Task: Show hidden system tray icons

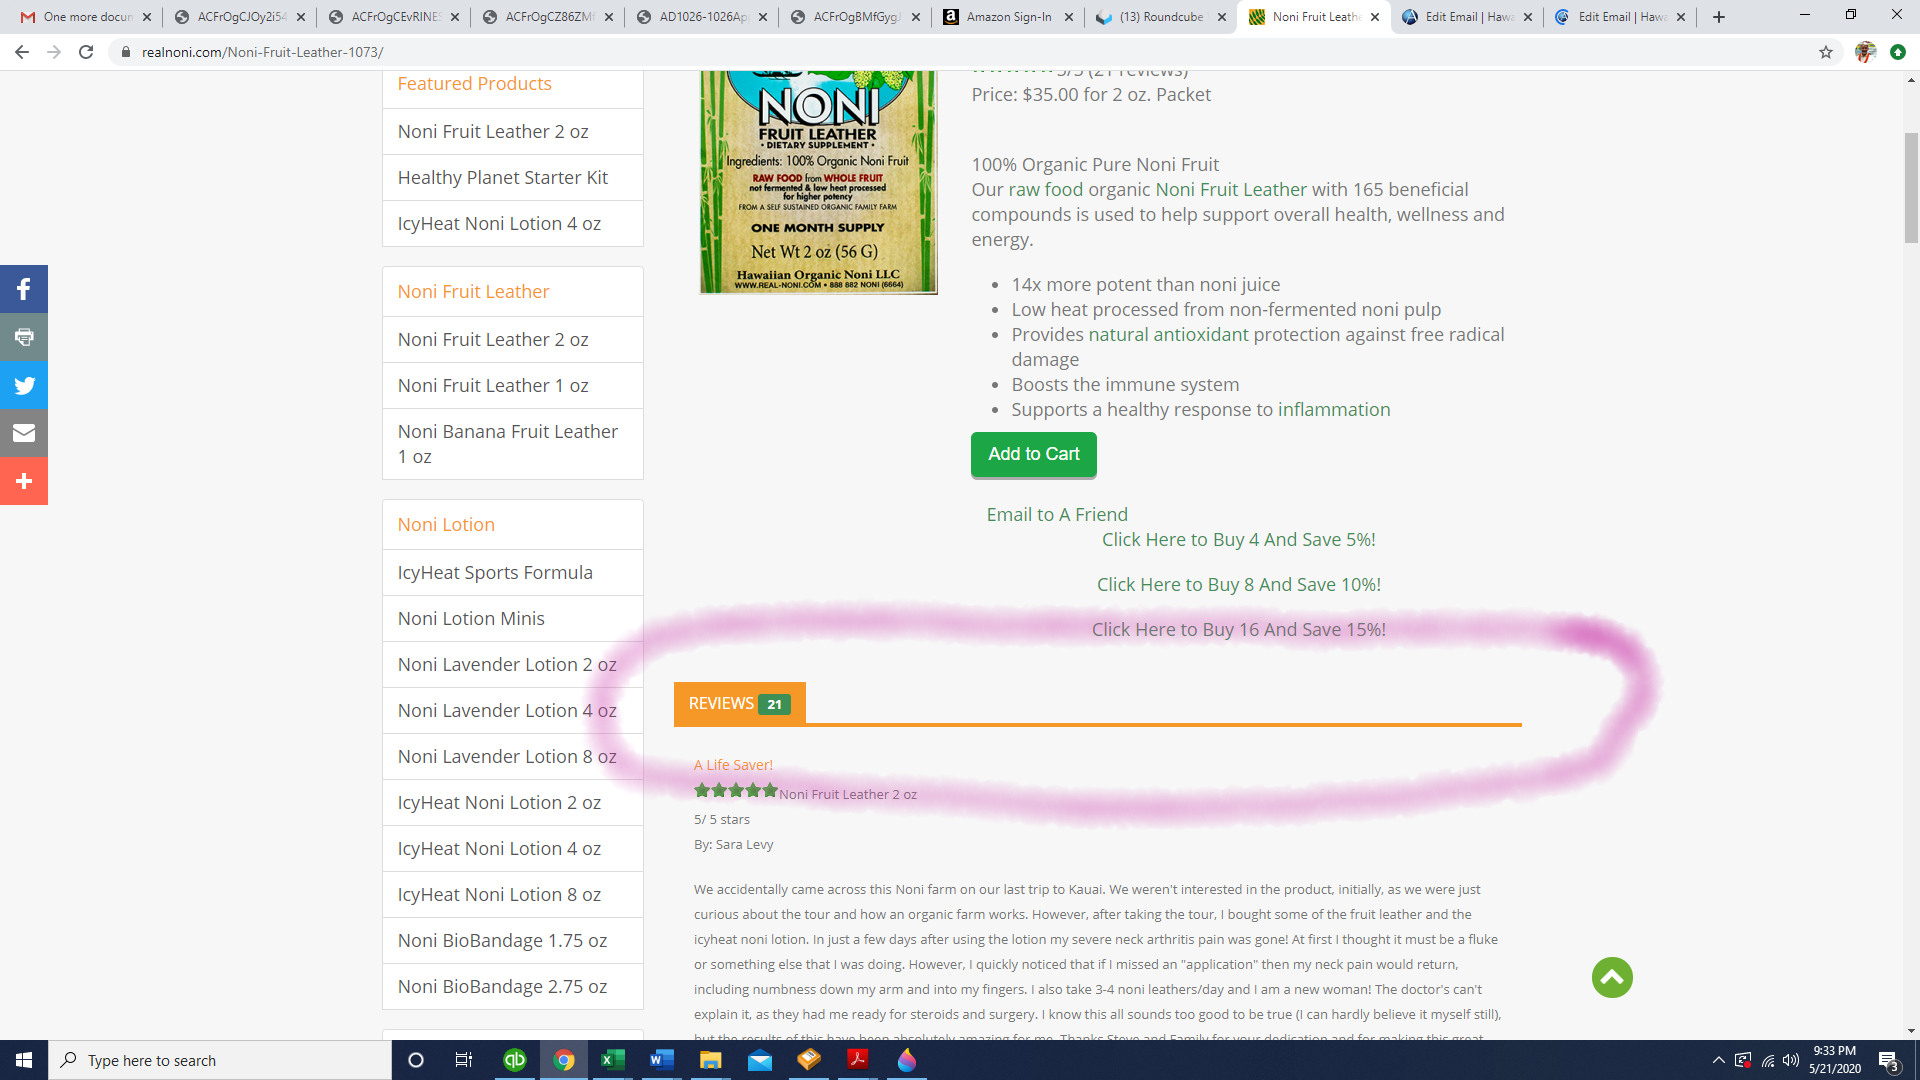Action: click(1718, 1060)
